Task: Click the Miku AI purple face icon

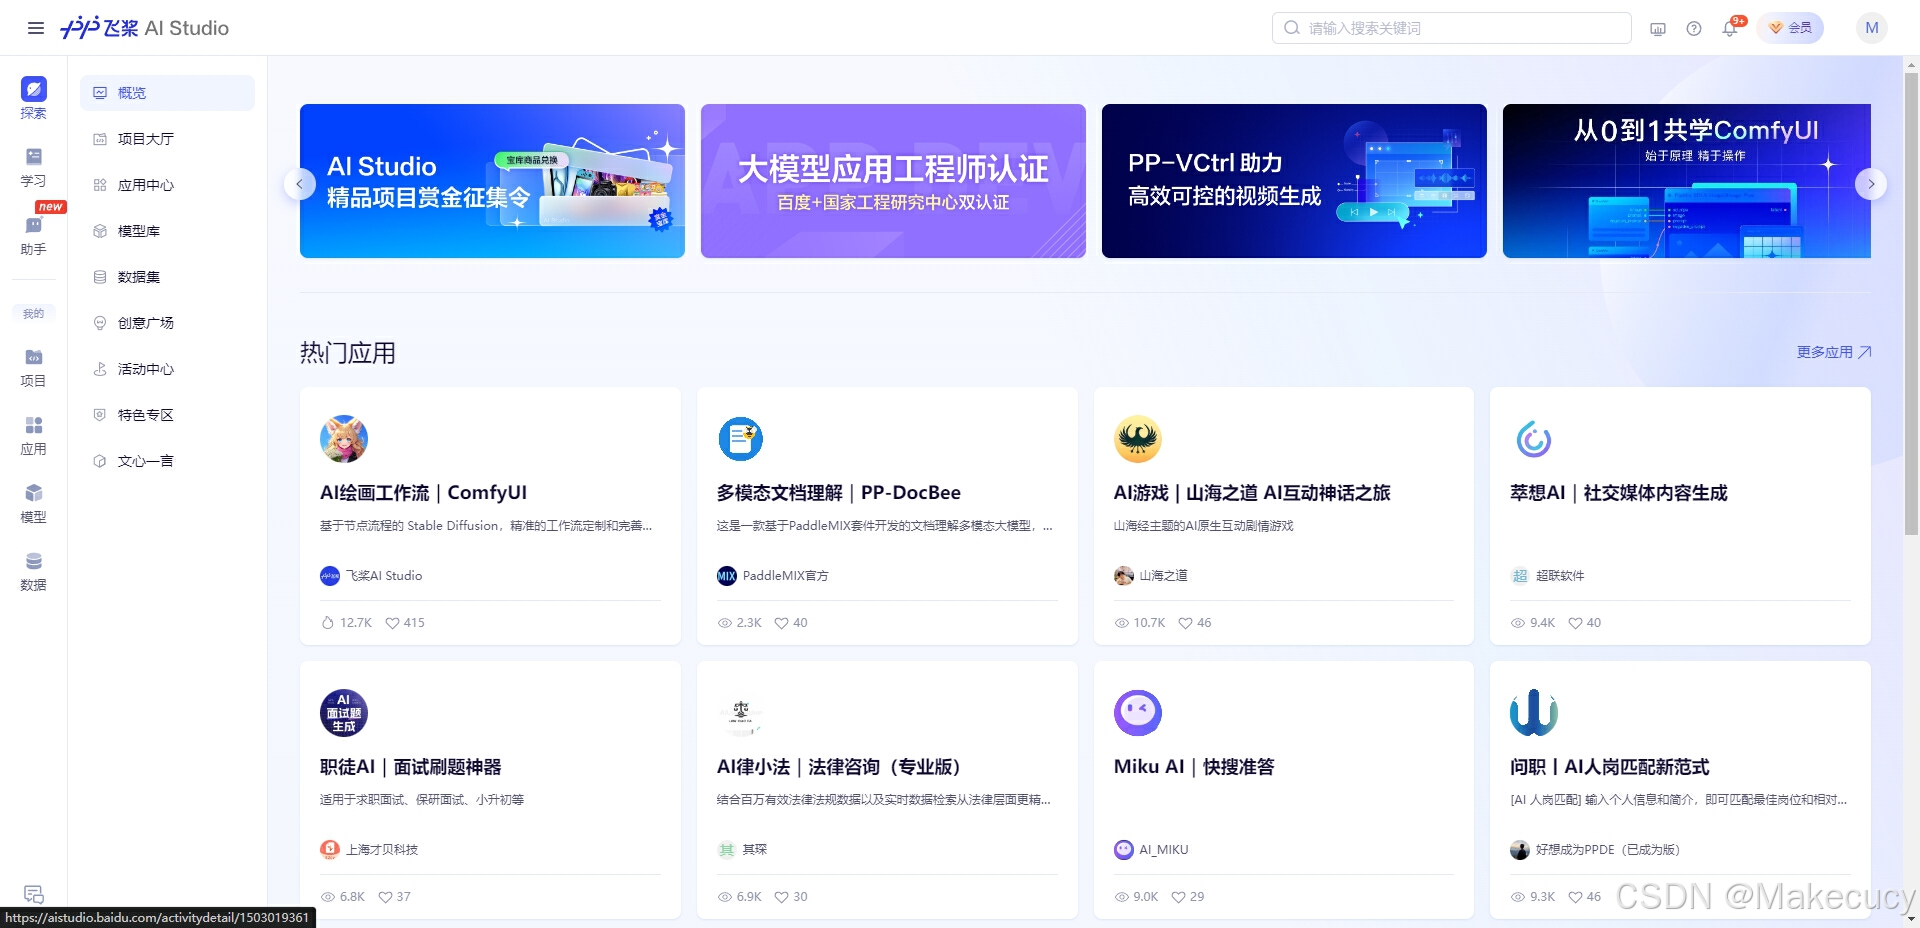Action: click(x=1138, y=713)
